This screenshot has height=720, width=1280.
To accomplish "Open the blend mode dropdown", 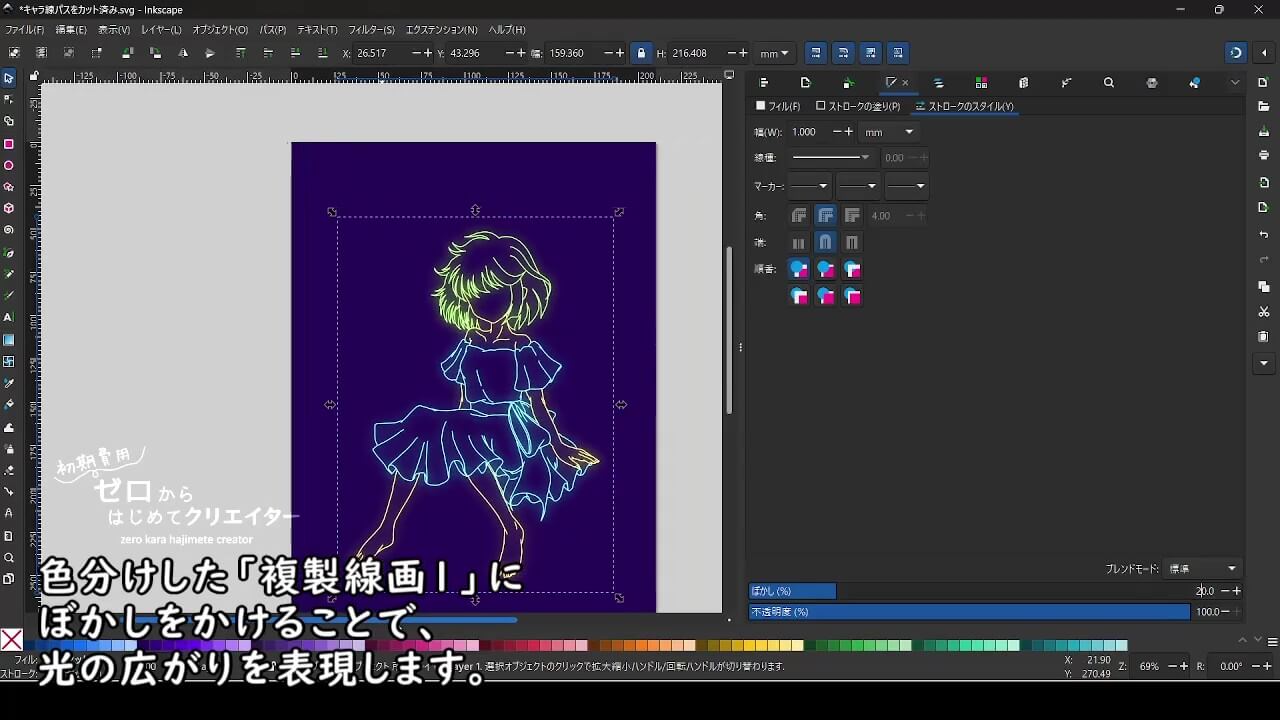I will click(x=1203, y=568).
